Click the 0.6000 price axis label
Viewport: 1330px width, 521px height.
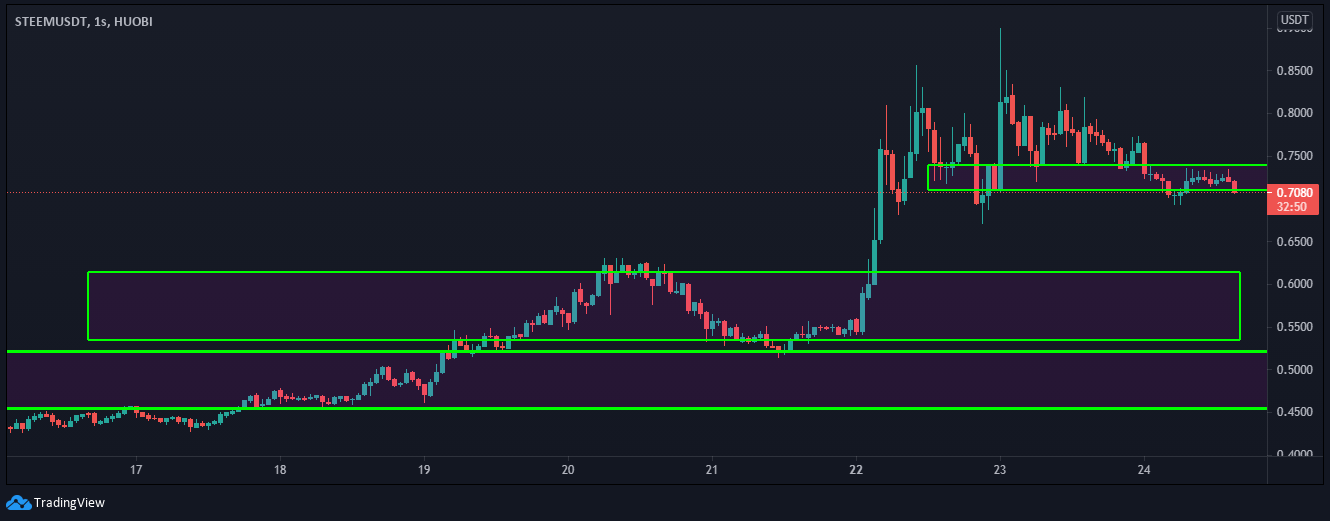pyautogui.click(x=1293, y=285)
